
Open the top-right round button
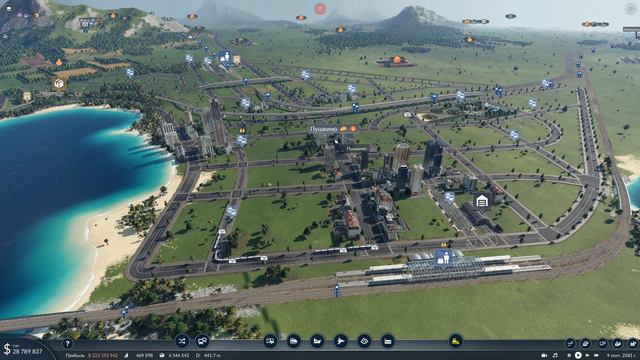pyautogui.click(x=631, y=9)
